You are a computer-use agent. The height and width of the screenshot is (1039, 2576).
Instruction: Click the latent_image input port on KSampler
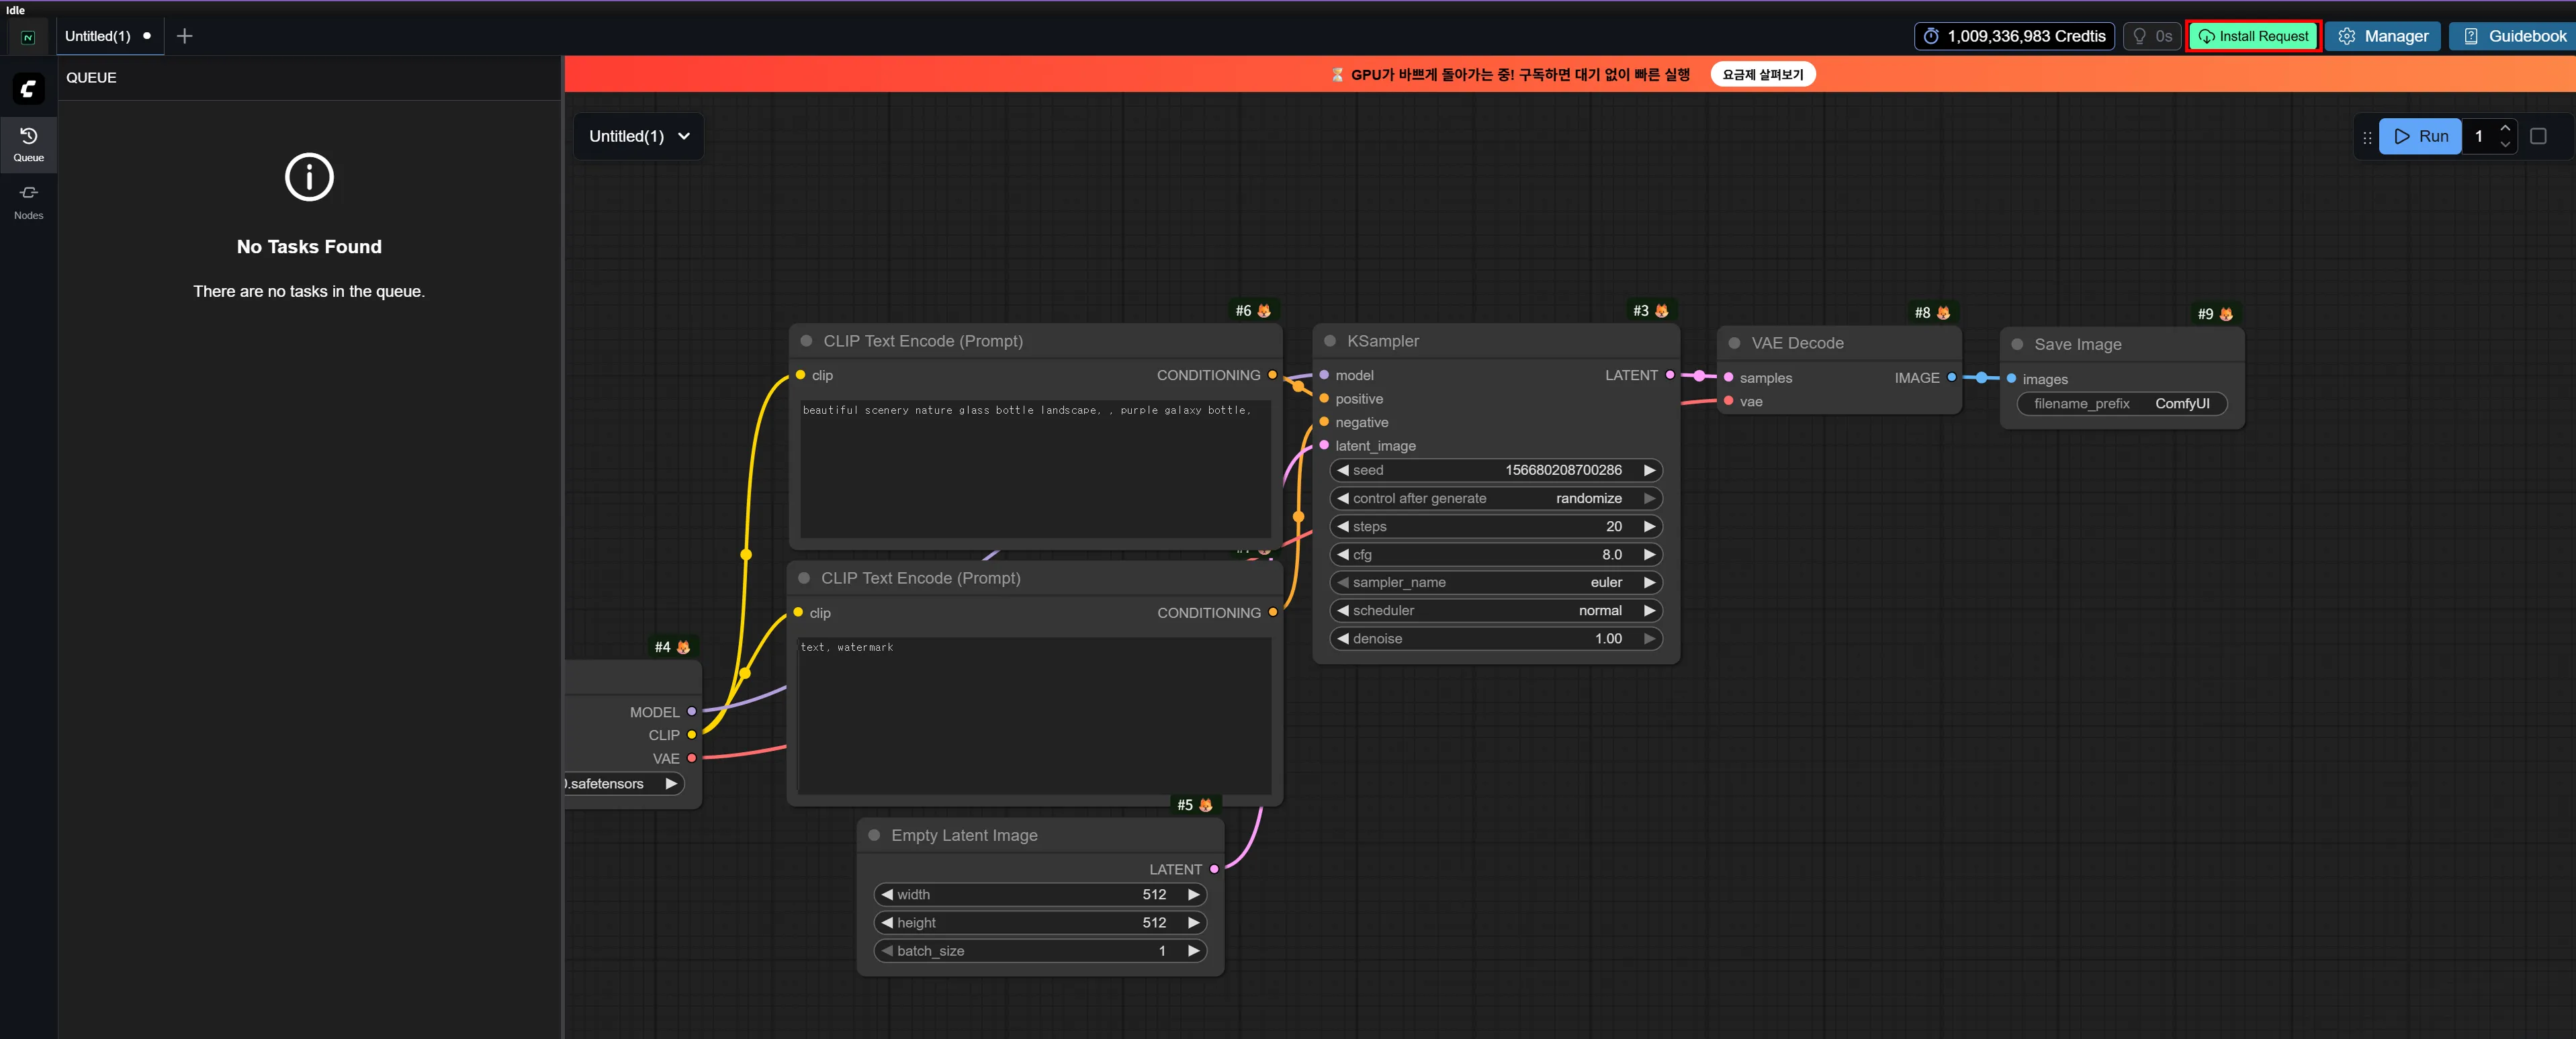tap(1324, 445)
